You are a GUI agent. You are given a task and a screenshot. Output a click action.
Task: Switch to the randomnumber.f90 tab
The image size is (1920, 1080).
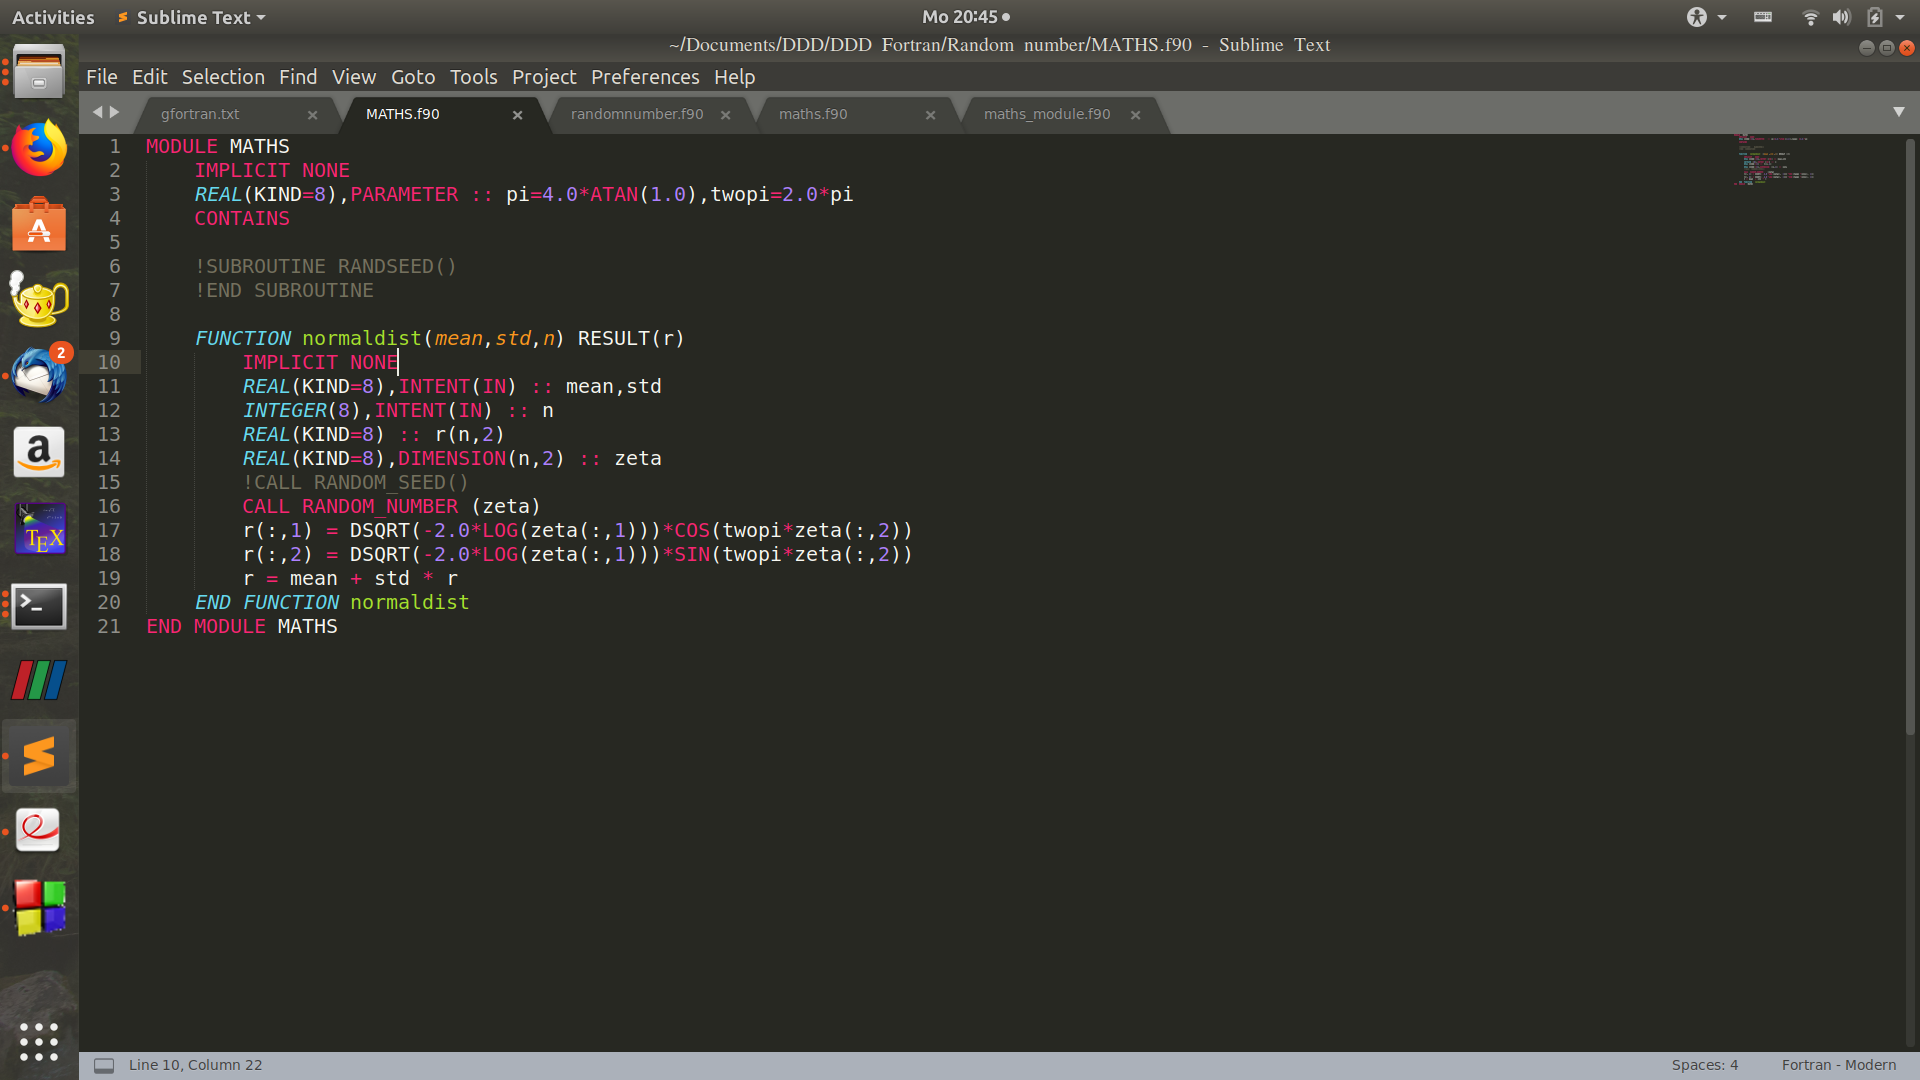click(637, 115)
